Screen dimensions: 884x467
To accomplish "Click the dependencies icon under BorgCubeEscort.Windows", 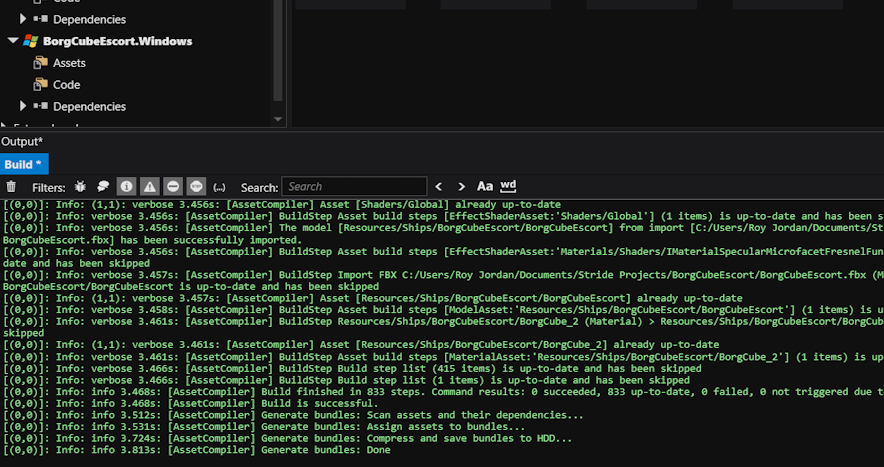I will (x=40, y=106).
